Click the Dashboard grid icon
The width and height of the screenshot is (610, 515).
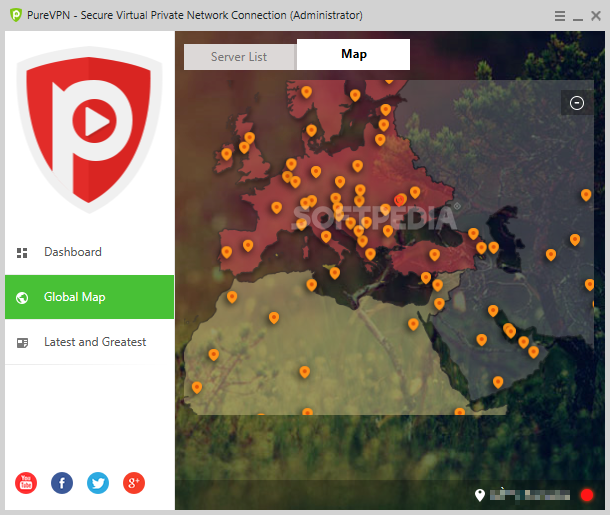click(22, 253)
